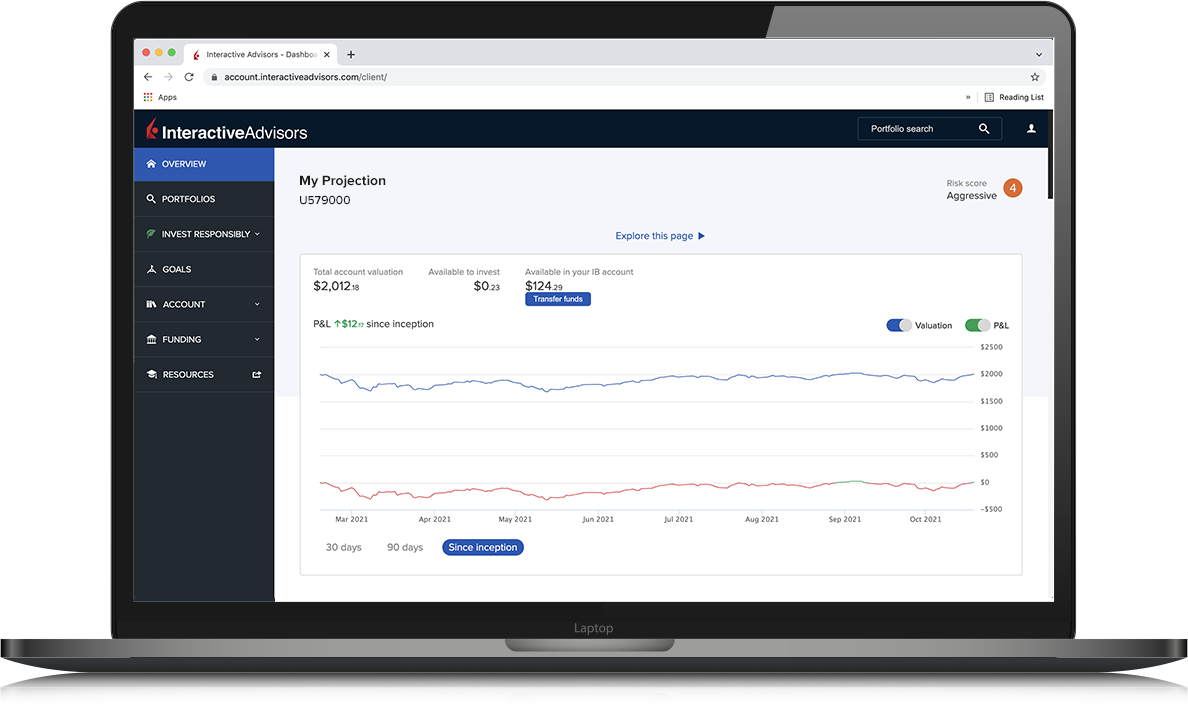Select the 30 days time range
Image resolution: width=1188 pixels, height=706 pixels.
tap(343, 547)
